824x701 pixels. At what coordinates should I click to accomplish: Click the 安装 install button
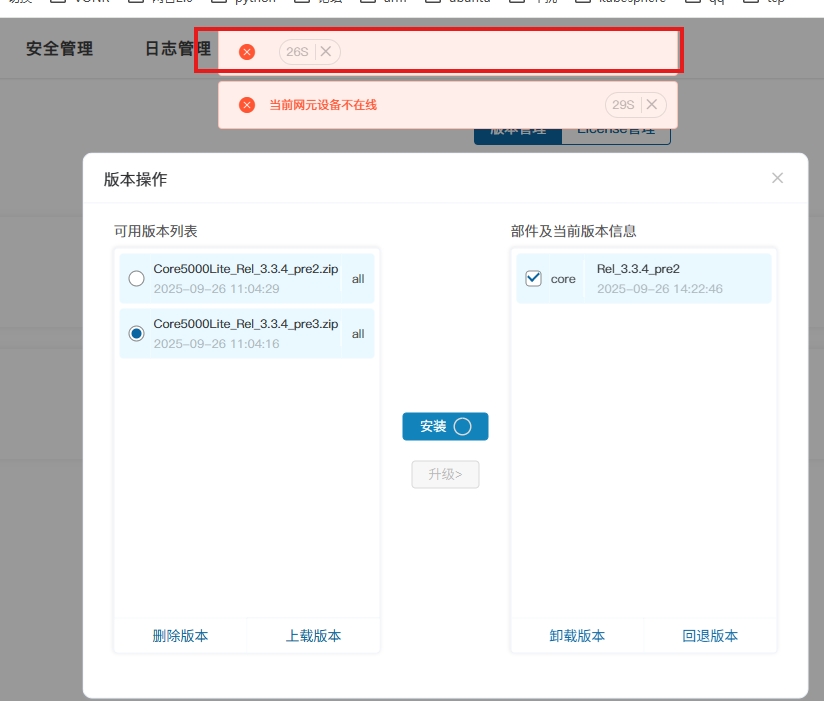(445, 426)
